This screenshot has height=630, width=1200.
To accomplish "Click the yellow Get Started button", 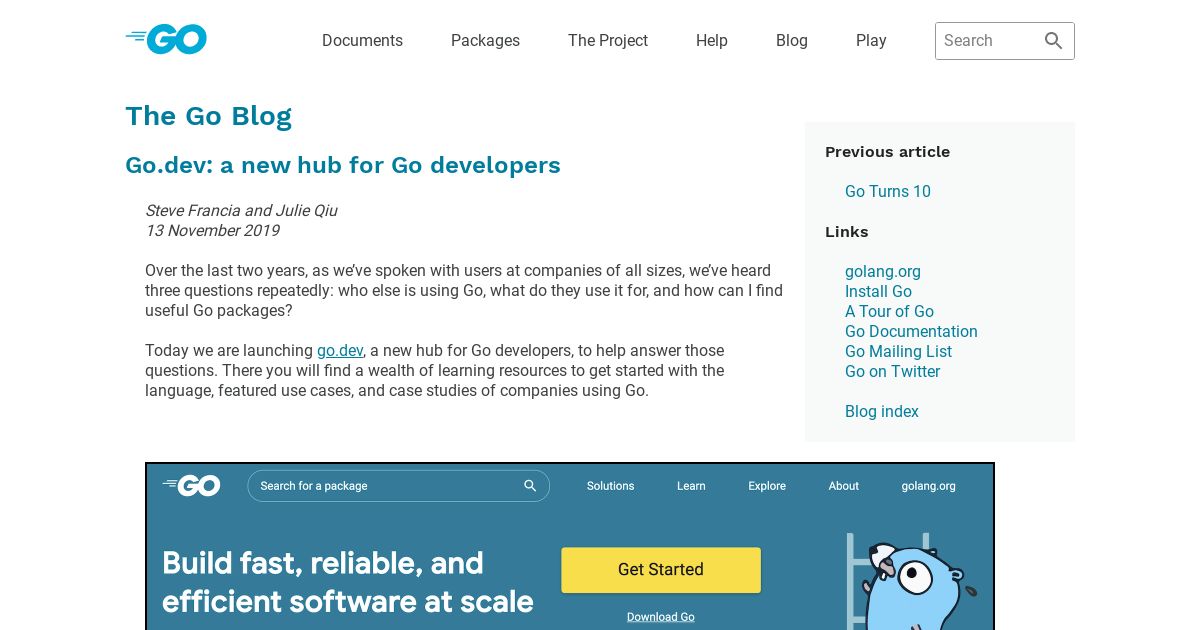I will [661, 570].
